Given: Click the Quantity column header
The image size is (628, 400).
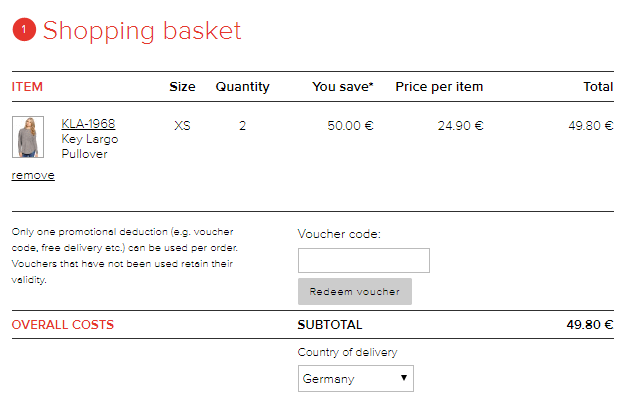Looking at the screenshot, I should pos(242,87).
